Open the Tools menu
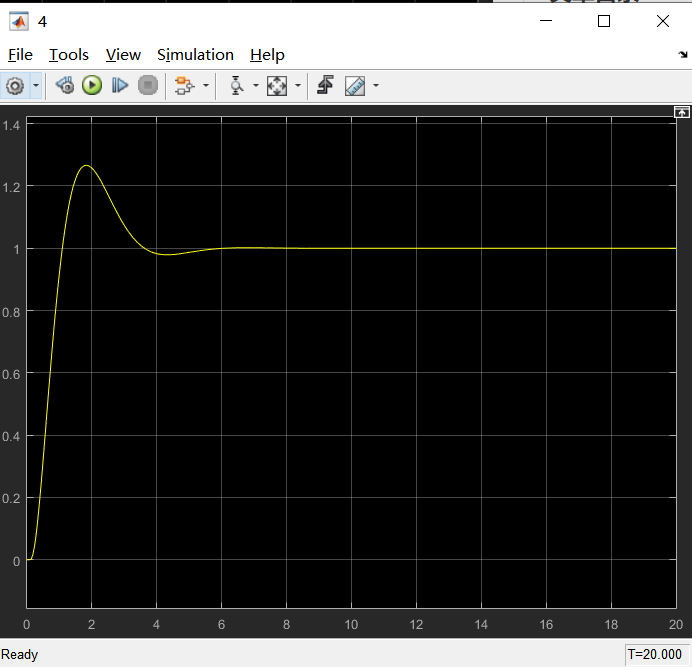 click(69, 55)
